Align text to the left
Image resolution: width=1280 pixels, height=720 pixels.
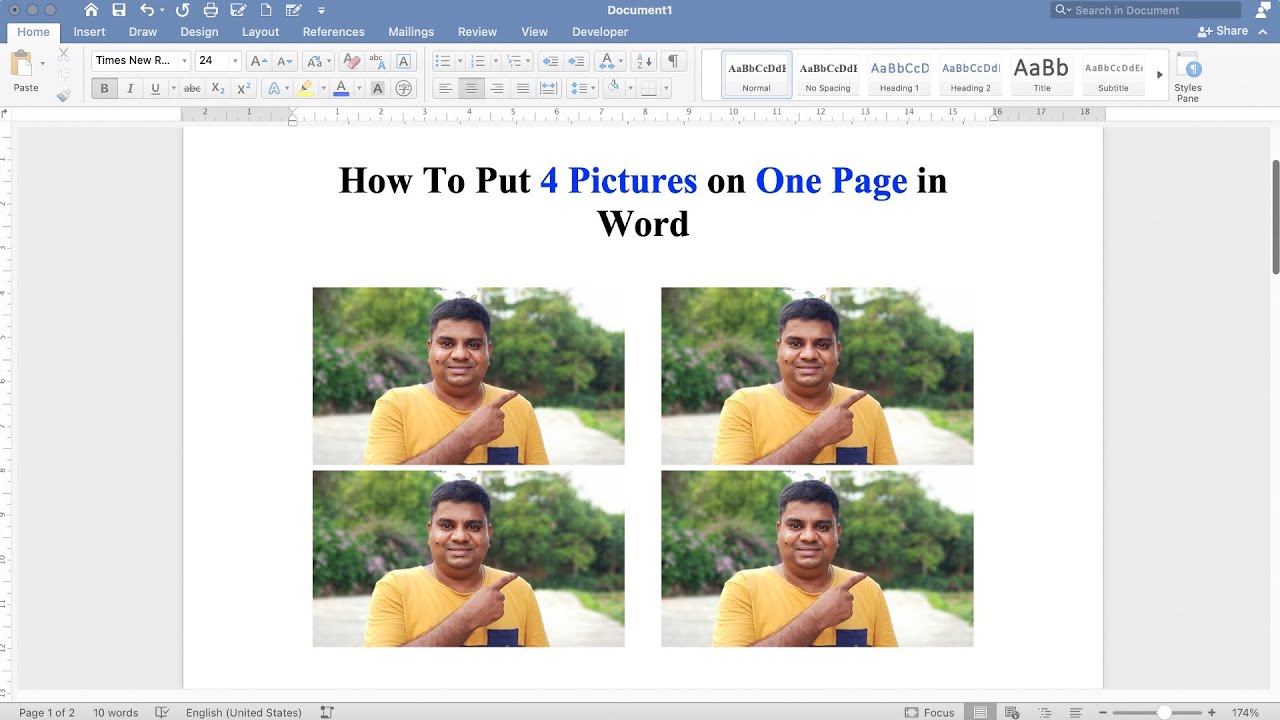coord(446,89)
